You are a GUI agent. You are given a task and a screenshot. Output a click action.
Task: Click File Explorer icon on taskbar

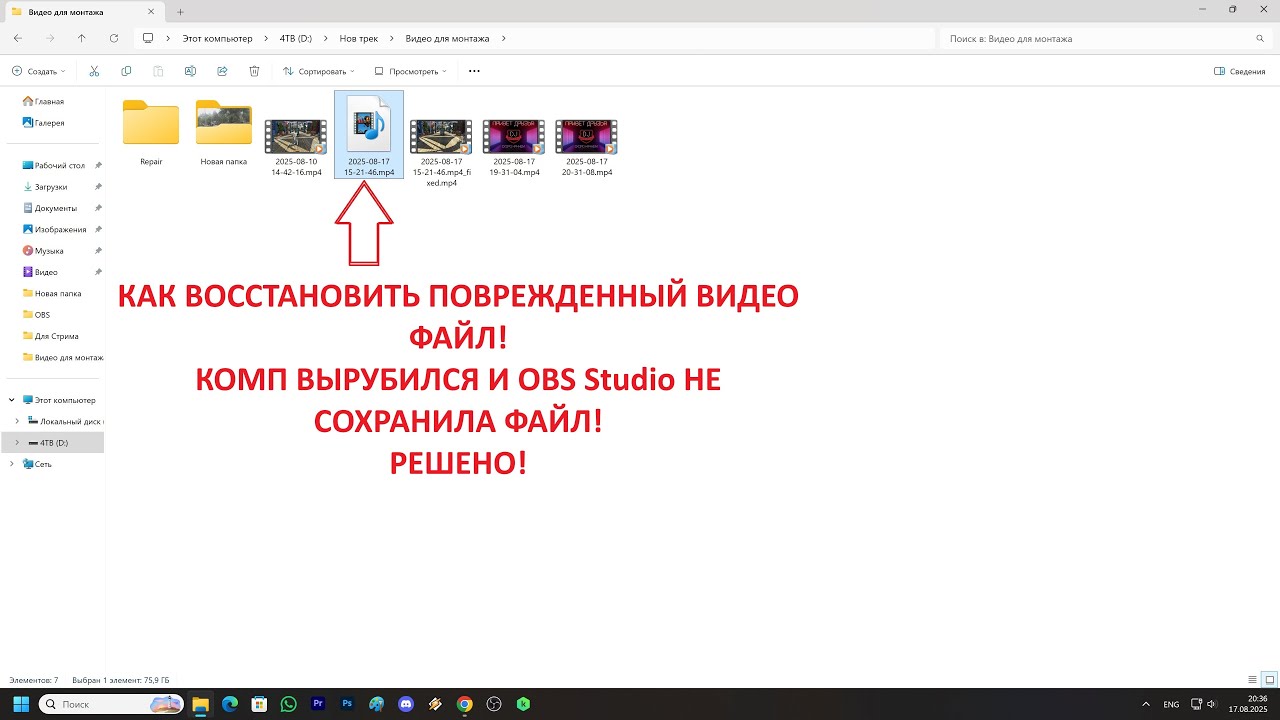[x=200, y=704]
